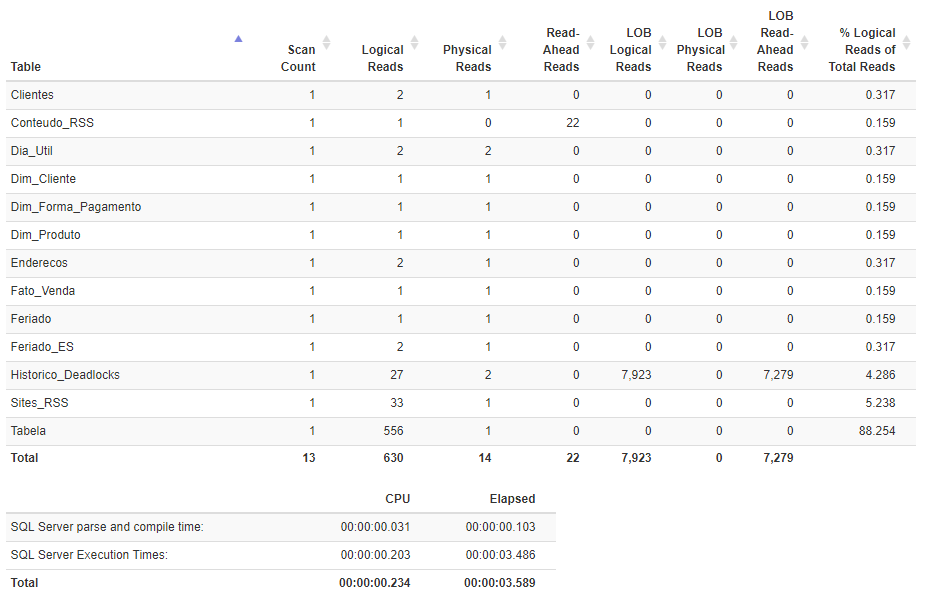Click the Elapsed column header
This screenshot has width=928, height=596.
(512, 499)
